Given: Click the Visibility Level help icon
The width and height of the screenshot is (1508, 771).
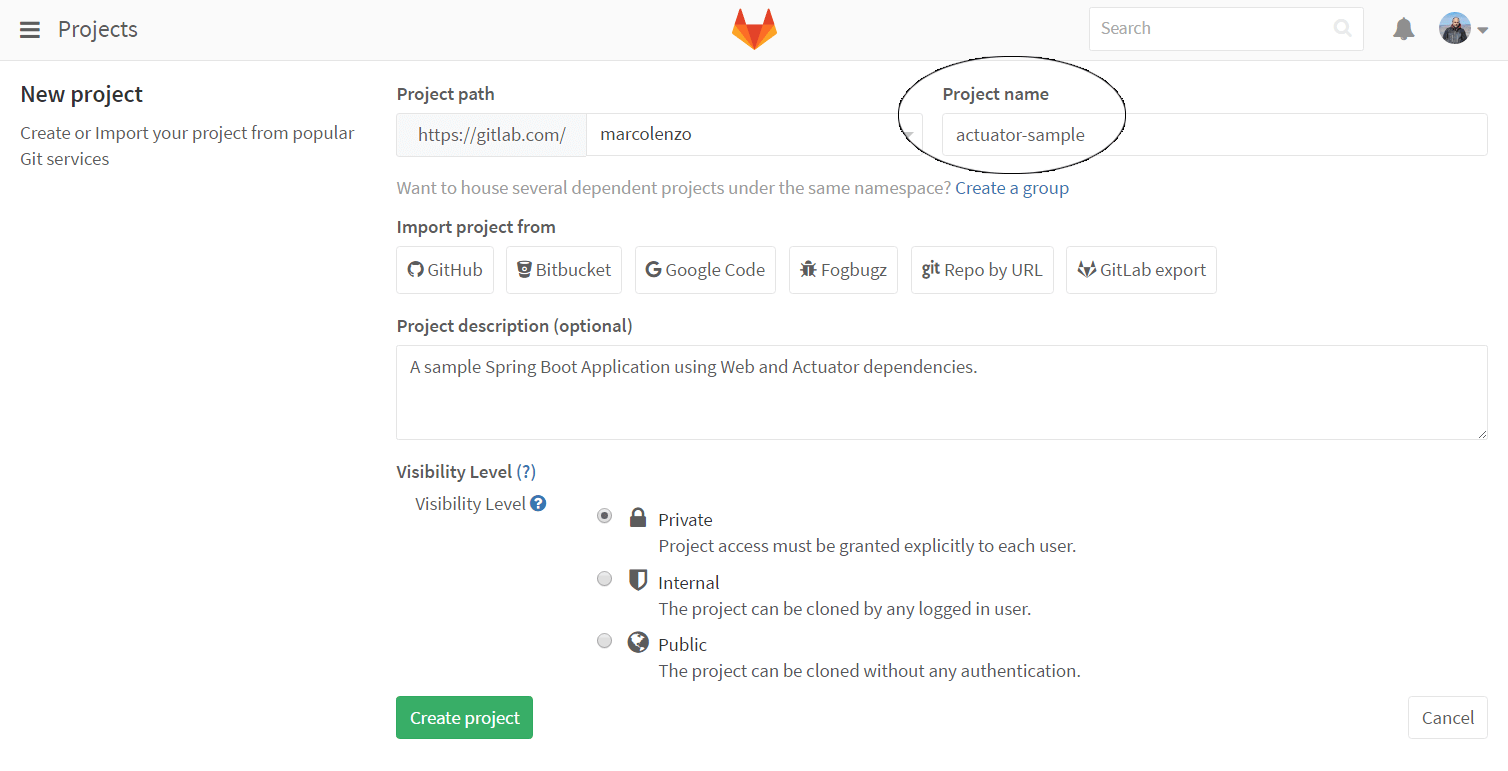Looking at the screenshot, I should 538,503.
